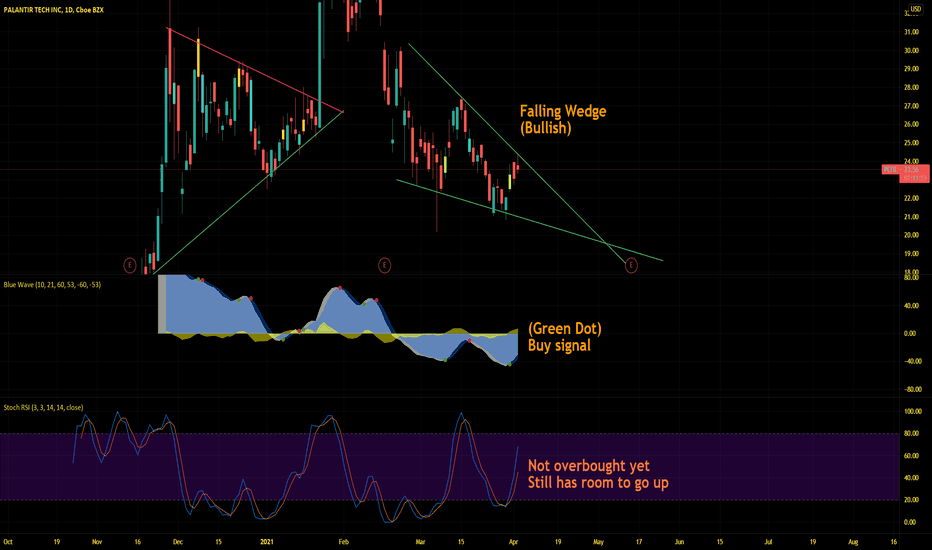Click the Nov label on time axis
Screen dimensions: 932x550
pos(97,542)
